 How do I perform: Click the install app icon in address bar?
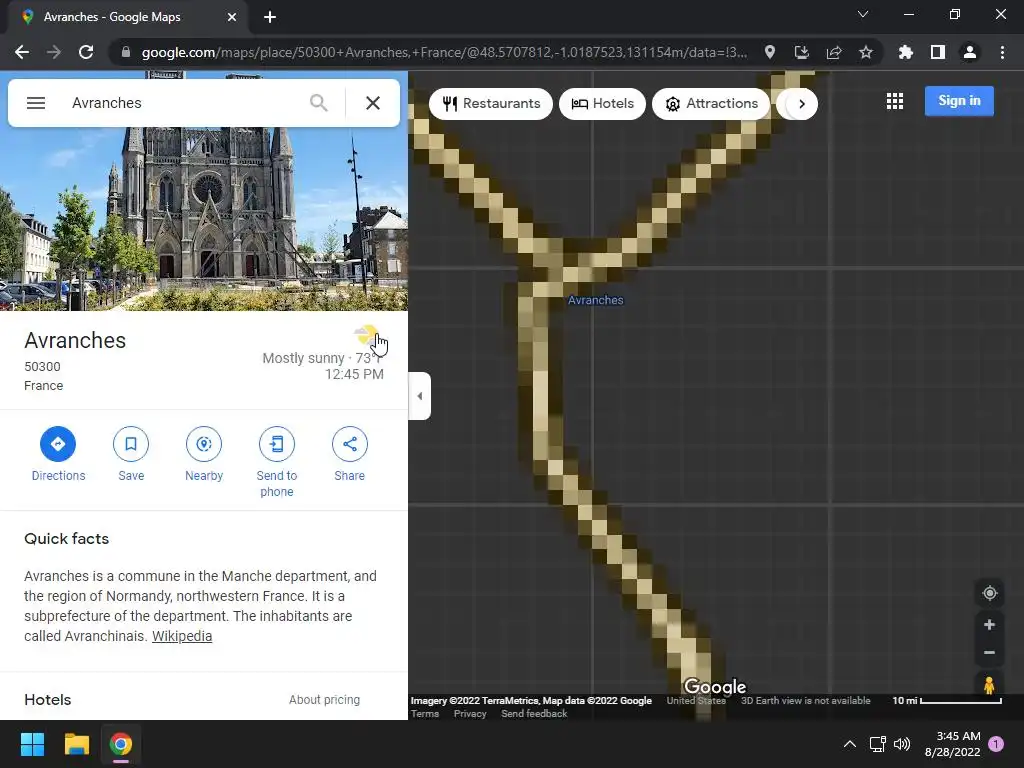coord(802,52)
